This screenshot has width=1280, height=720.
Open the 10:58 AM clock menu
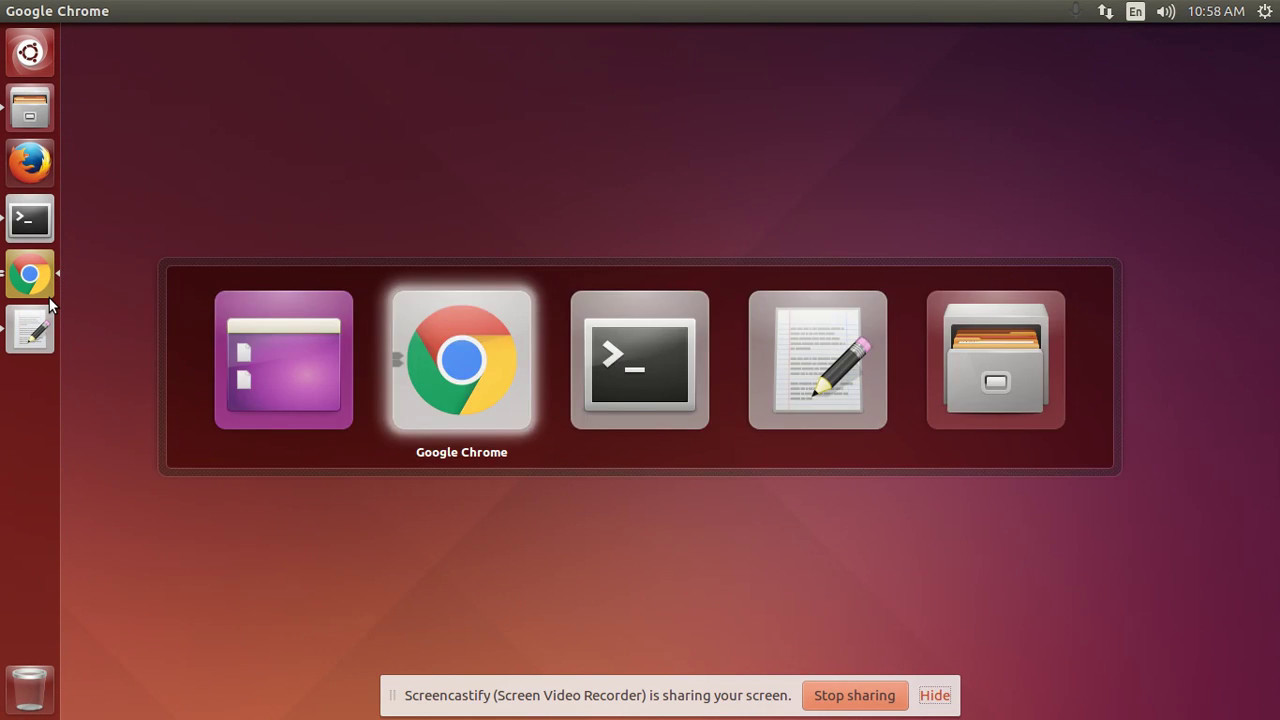click(x=1216, y=11)
